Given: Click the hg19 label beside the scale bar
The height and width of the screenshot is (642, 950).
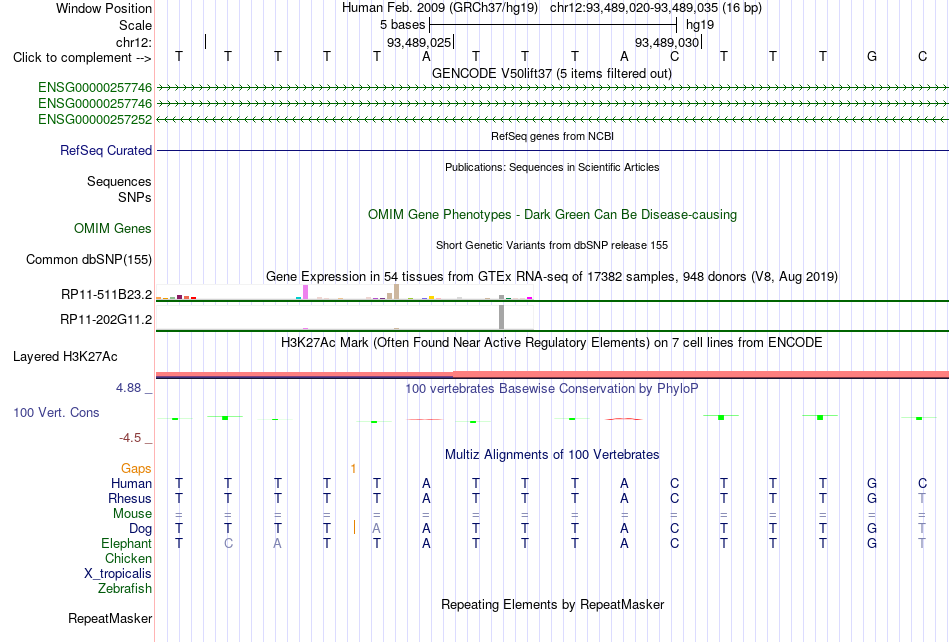Looking at the screenshot, I should (x=700, y=25).
